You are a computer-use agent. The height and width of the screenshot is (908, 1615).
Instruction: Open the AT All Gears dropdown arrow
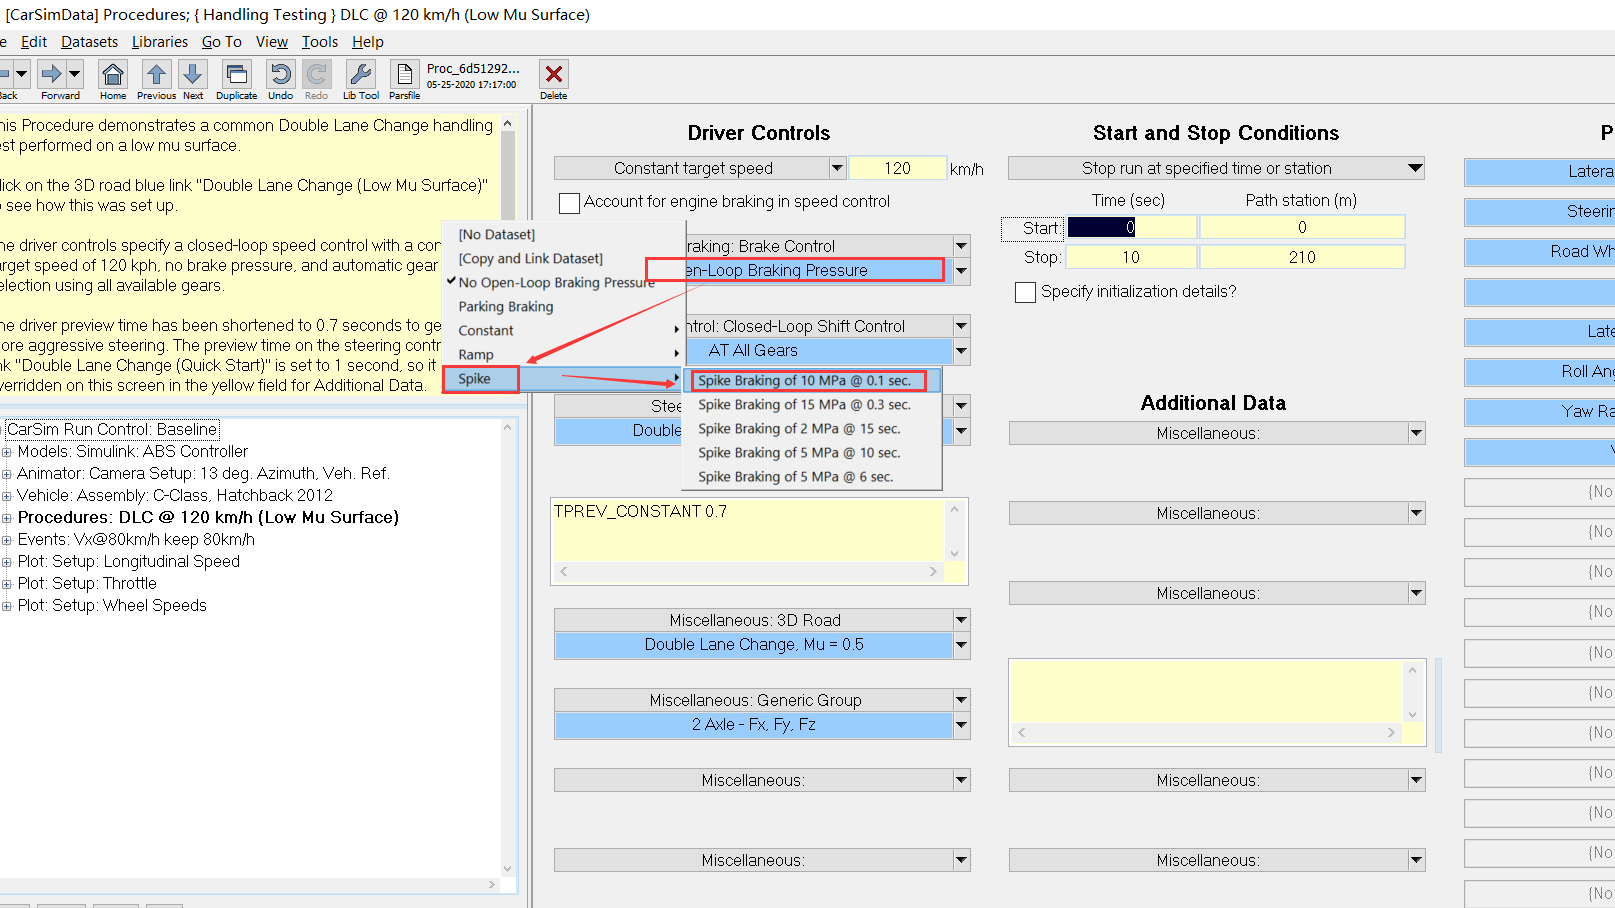tap(961, 351)
